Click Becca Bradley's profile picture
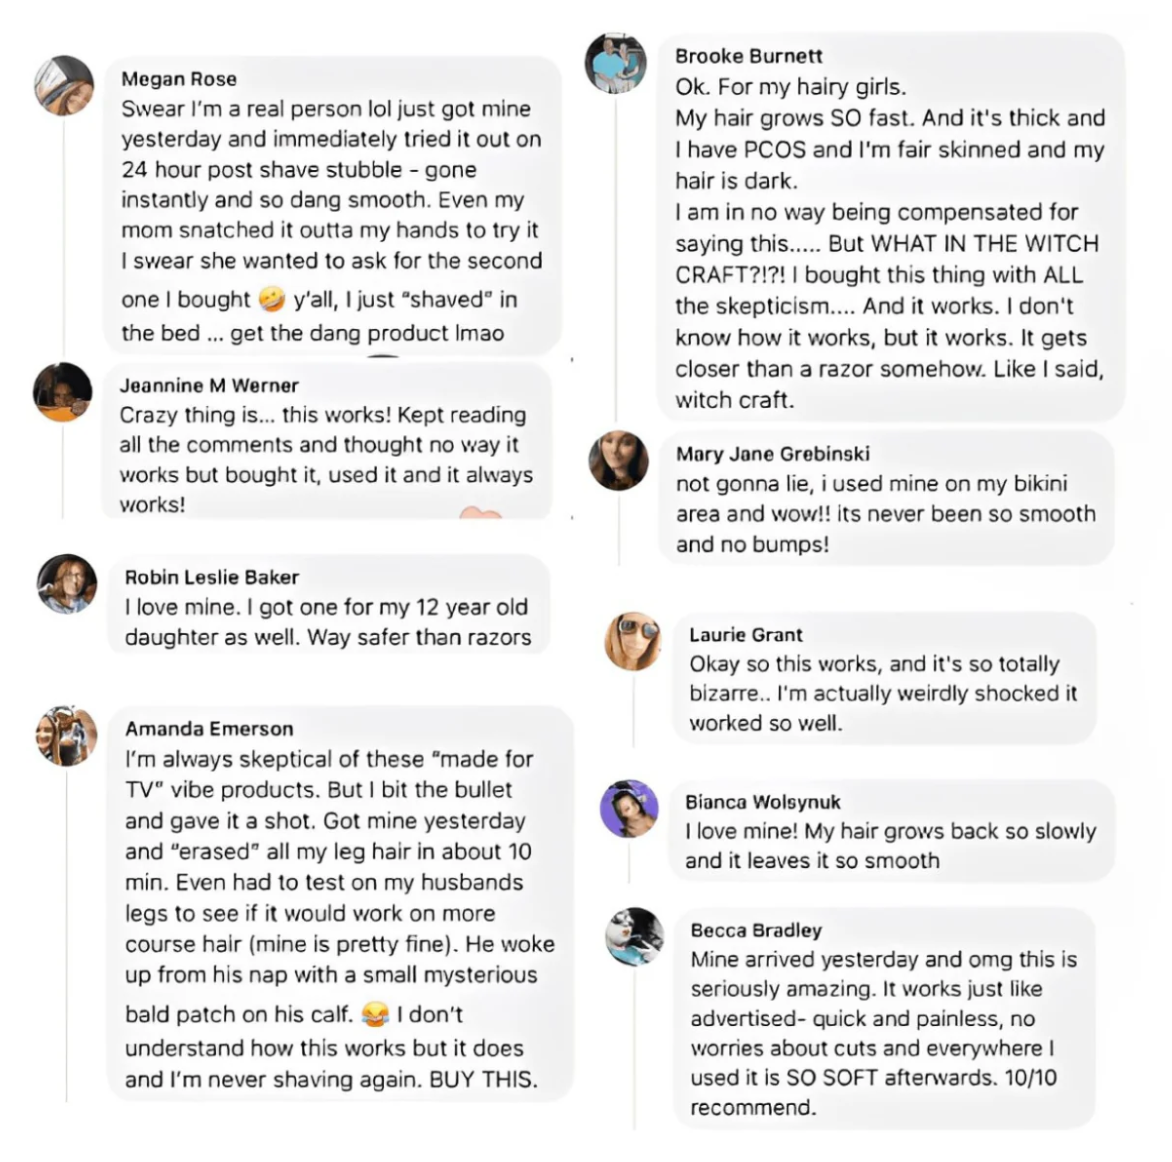This screenshot has width=1172, height=1162. (635, 937)
